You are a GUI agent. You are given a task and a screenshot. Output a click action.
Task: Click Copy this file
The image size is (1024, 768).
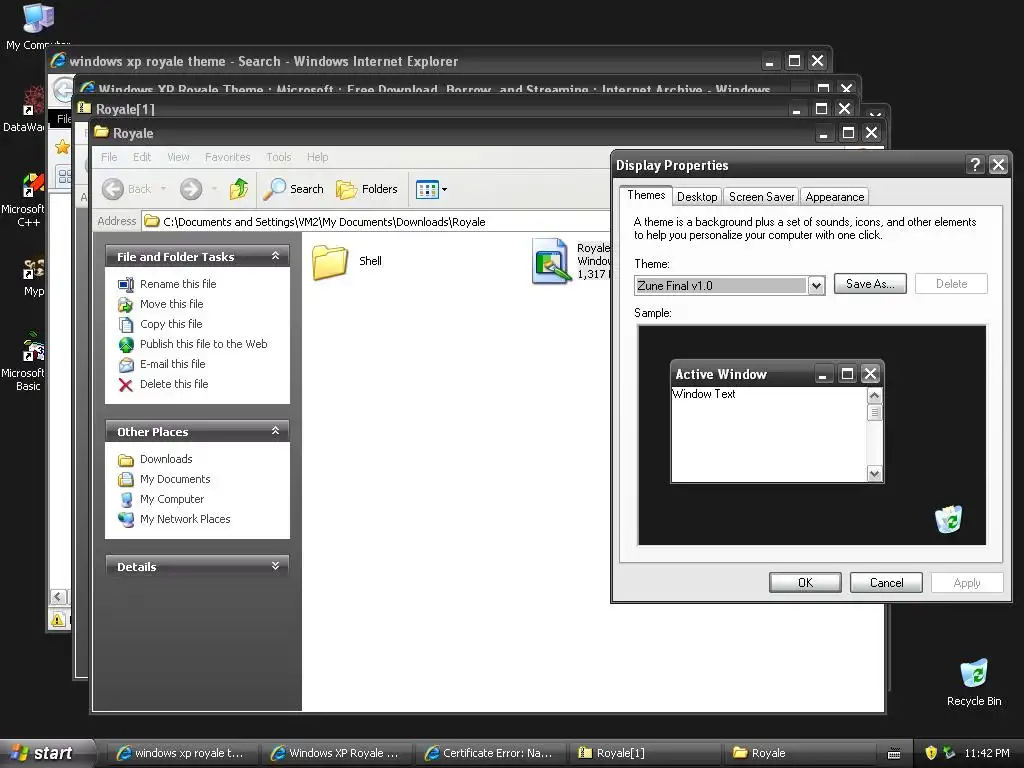pos(171,324)
